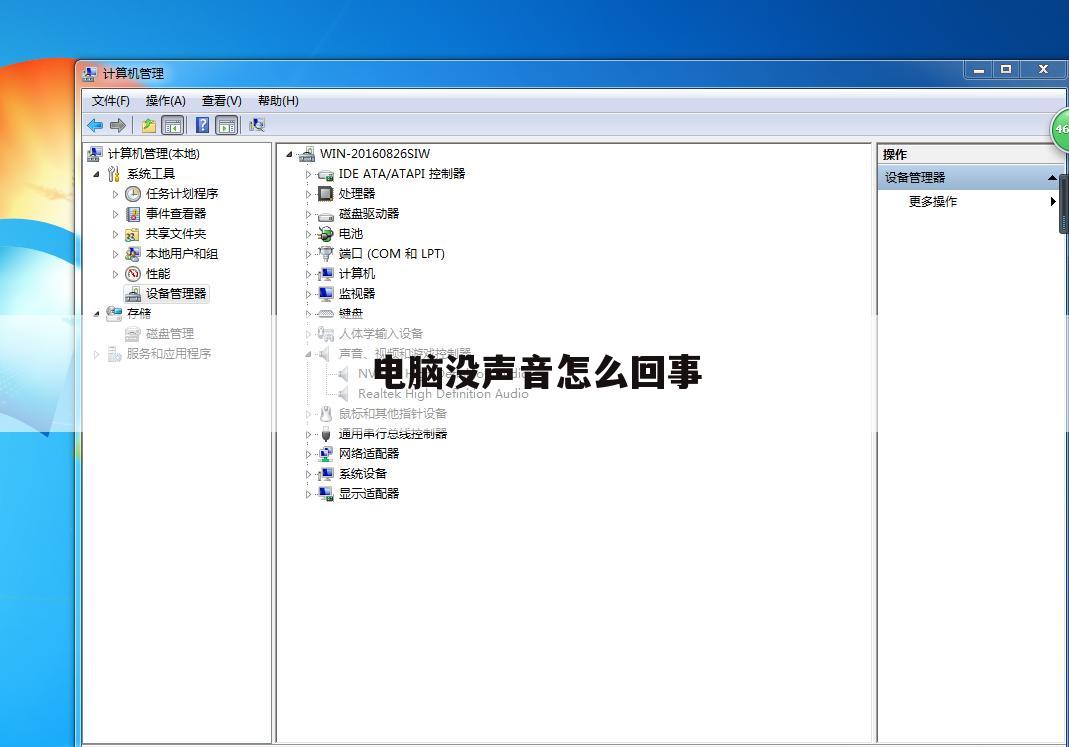Click the 任务计划程序 clock icon

(x=133, y=194)
